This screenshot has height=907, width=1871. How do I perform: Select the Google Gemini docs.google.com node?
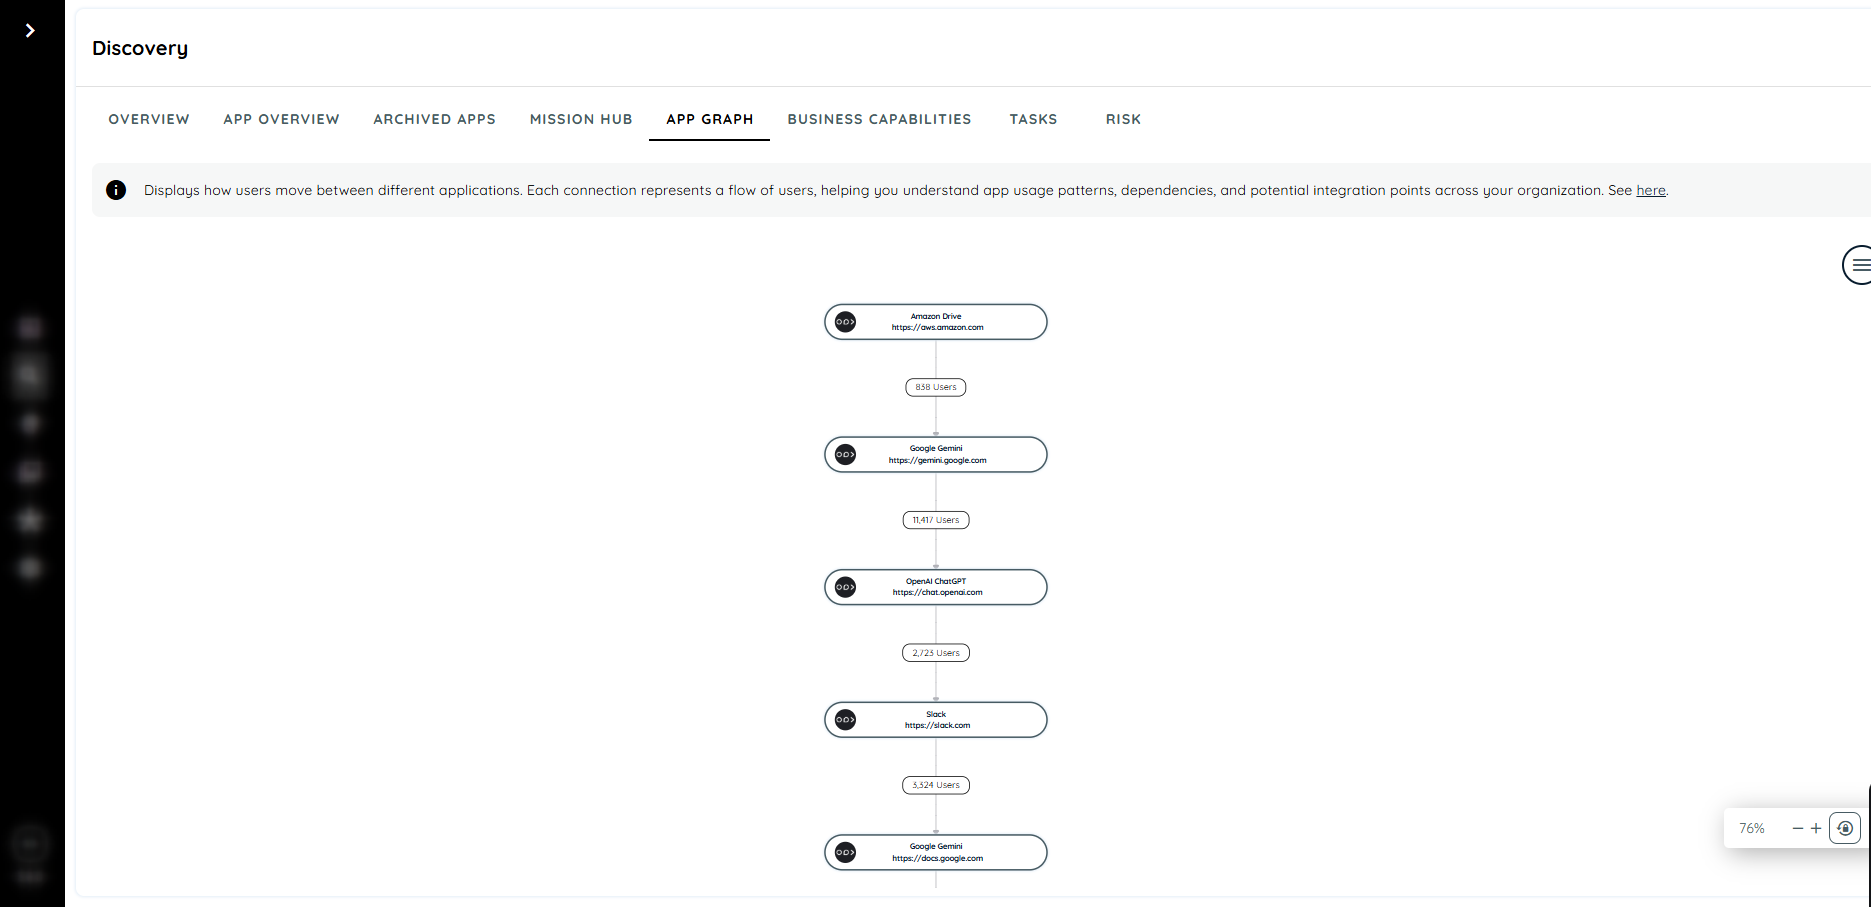[936, 852]
